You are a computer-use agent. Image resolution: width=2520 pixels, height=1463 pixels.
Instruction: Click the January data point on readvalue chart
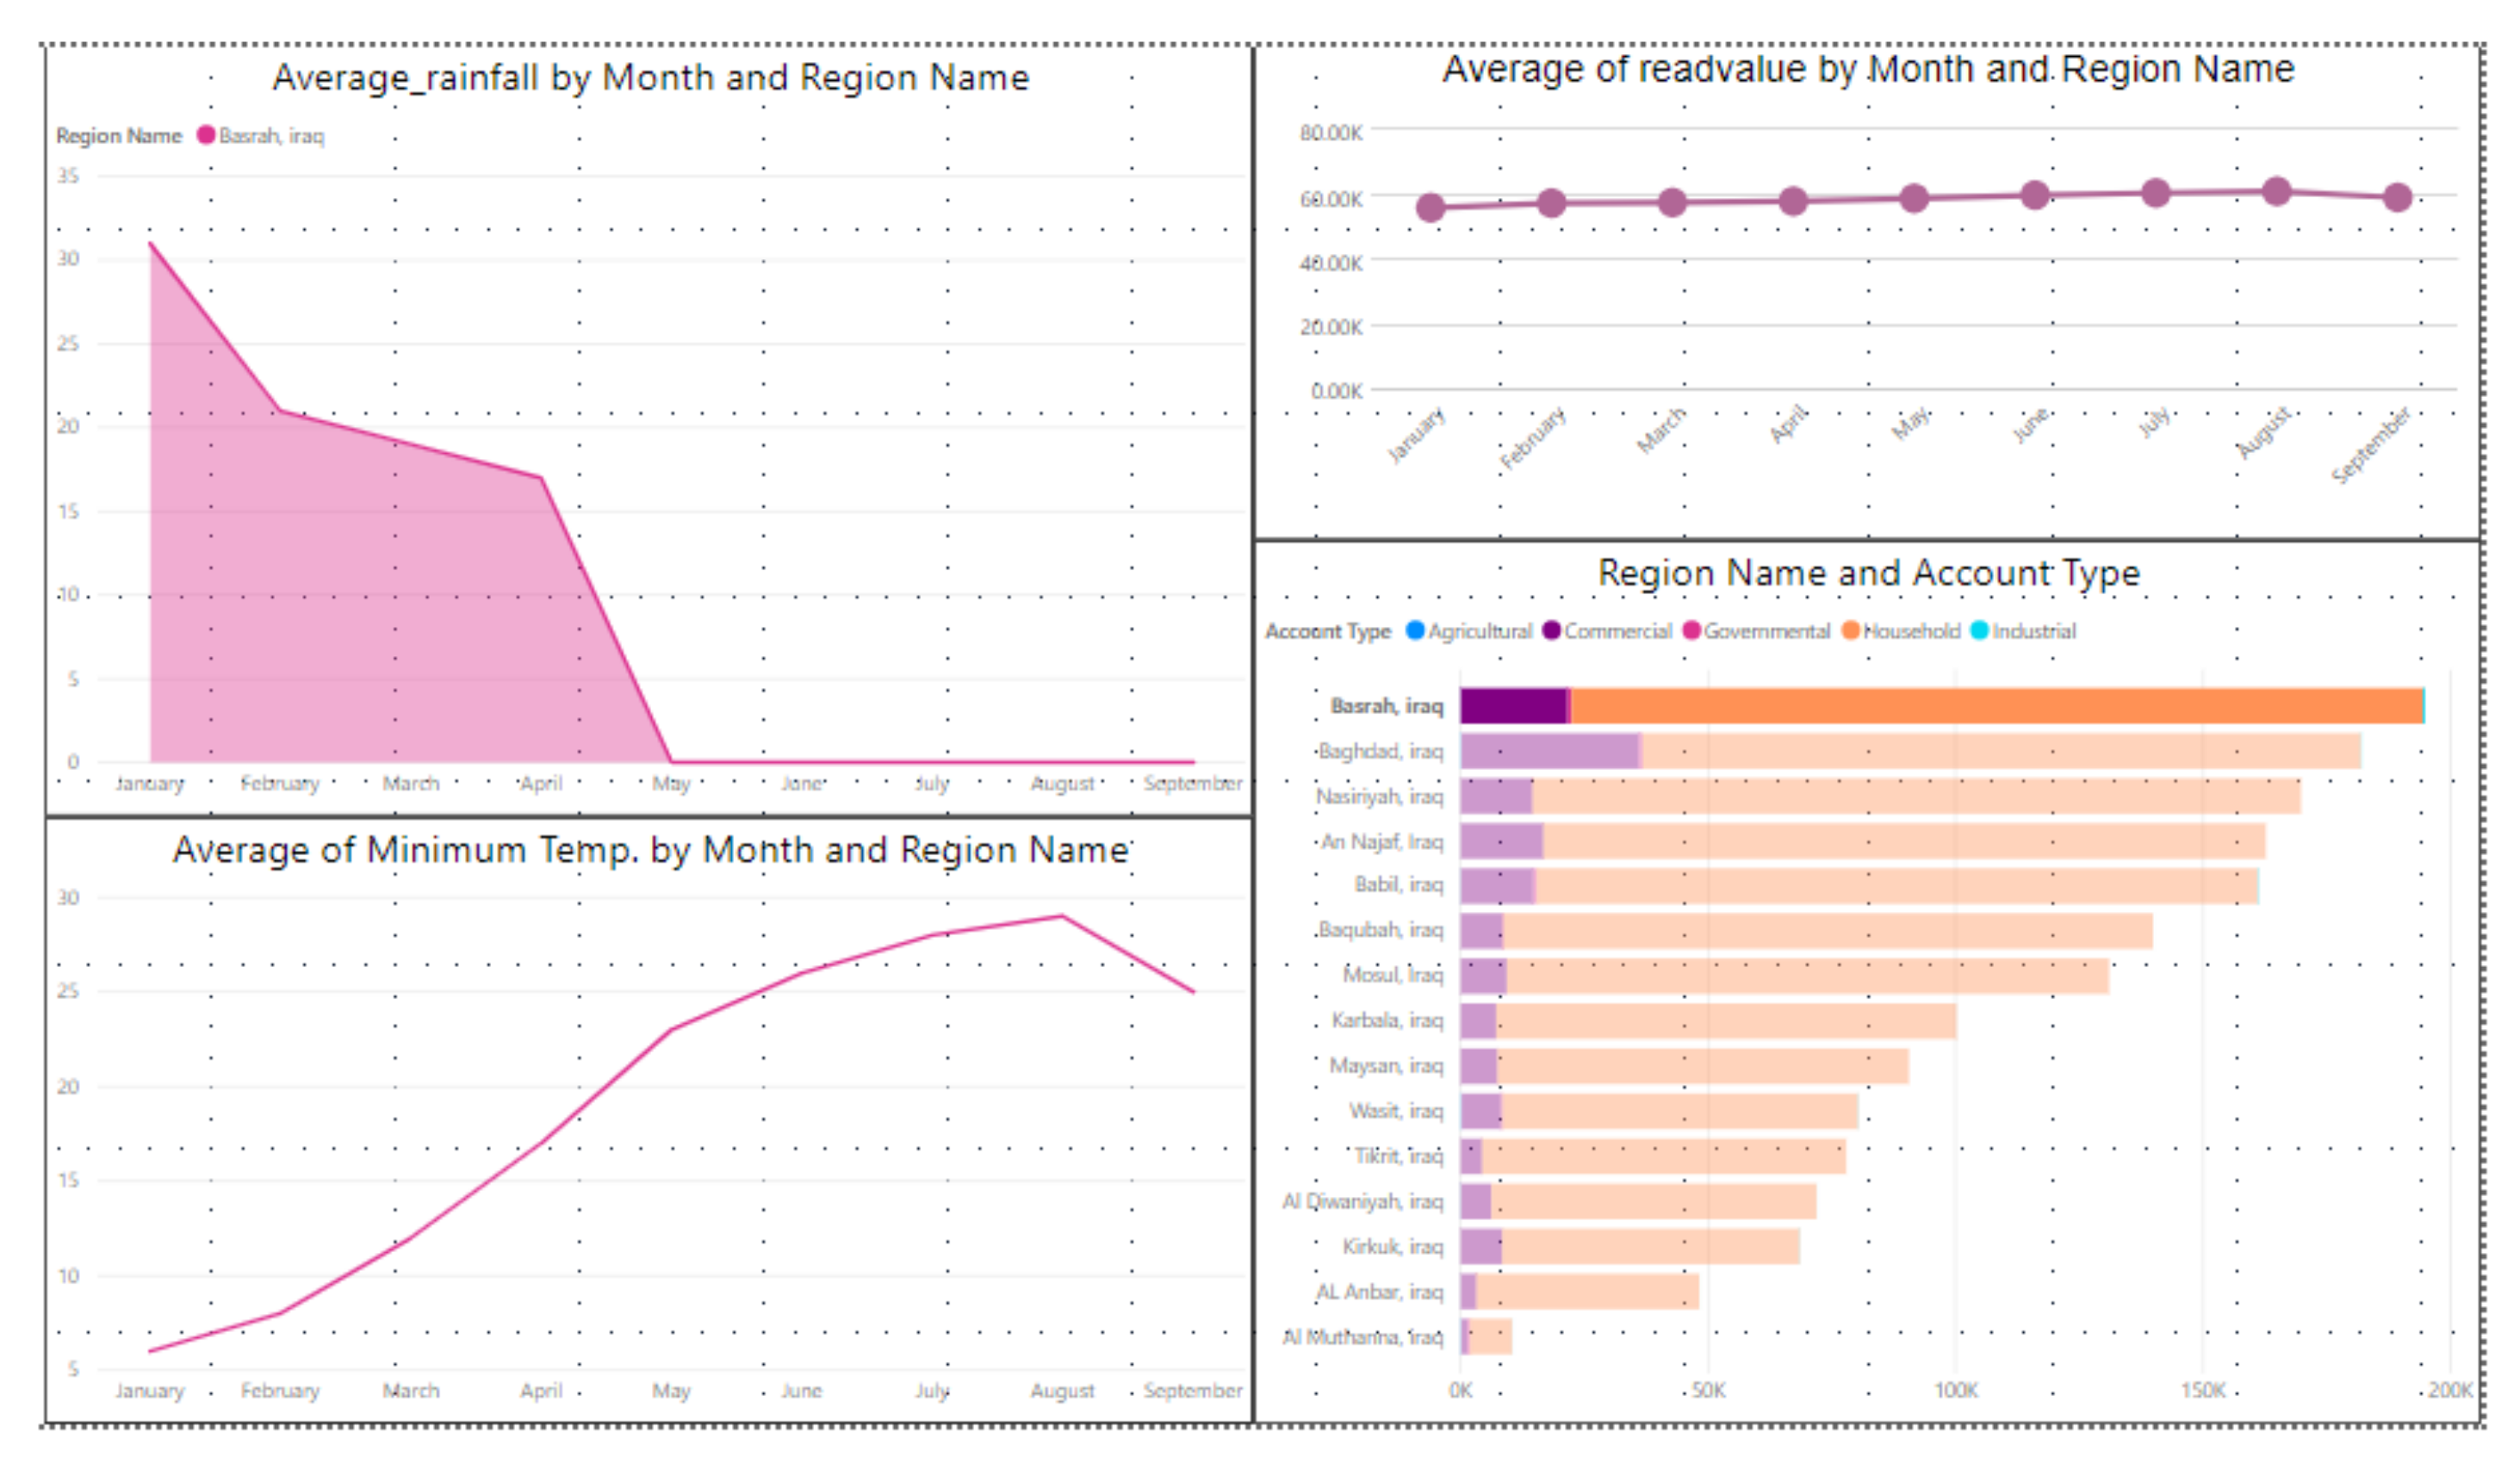coord(1430,207)
